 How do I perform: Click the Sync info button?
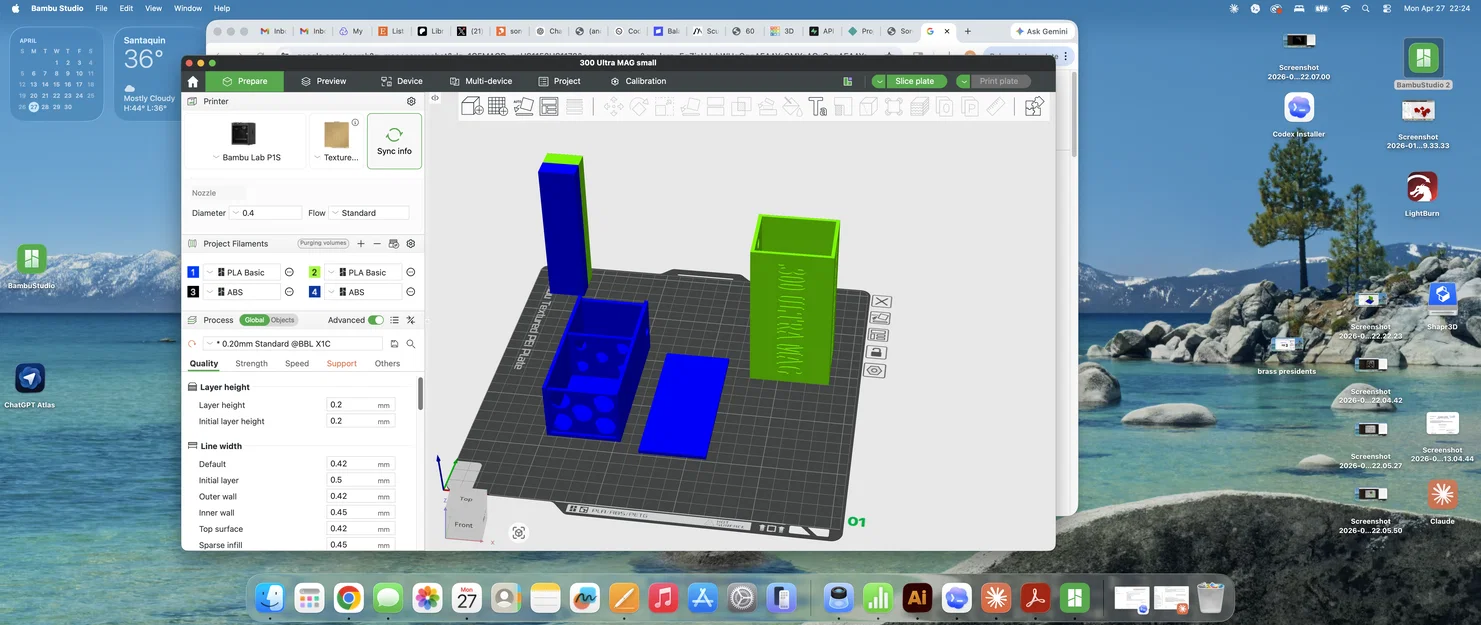click(x=394, y=141)
